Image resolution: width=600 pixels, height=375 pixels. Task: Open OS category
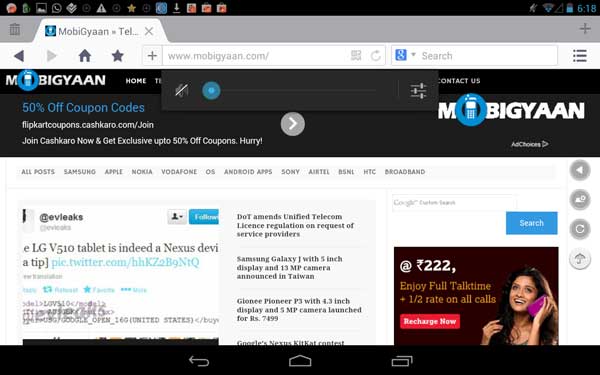[x=210, y=172]
